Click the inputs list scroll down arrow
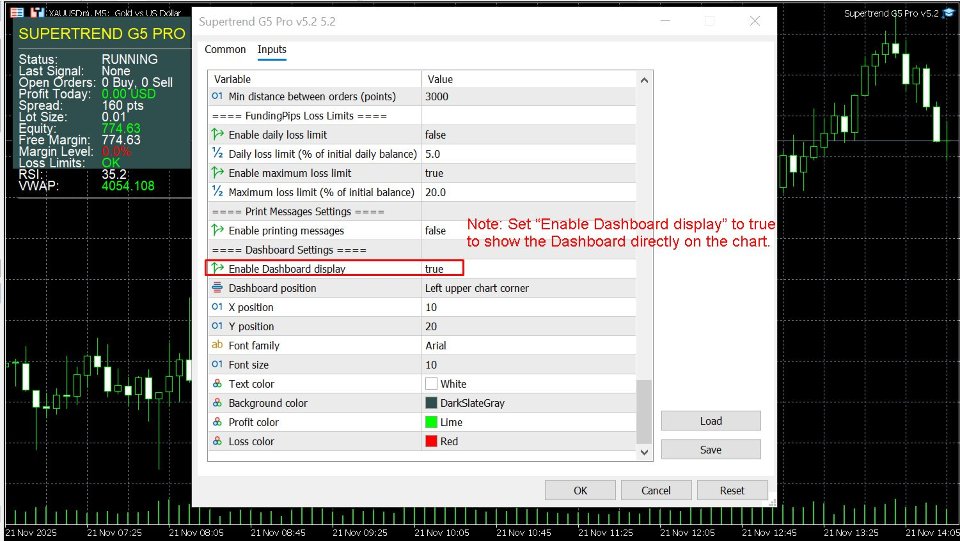 click(x=644, y=452)
